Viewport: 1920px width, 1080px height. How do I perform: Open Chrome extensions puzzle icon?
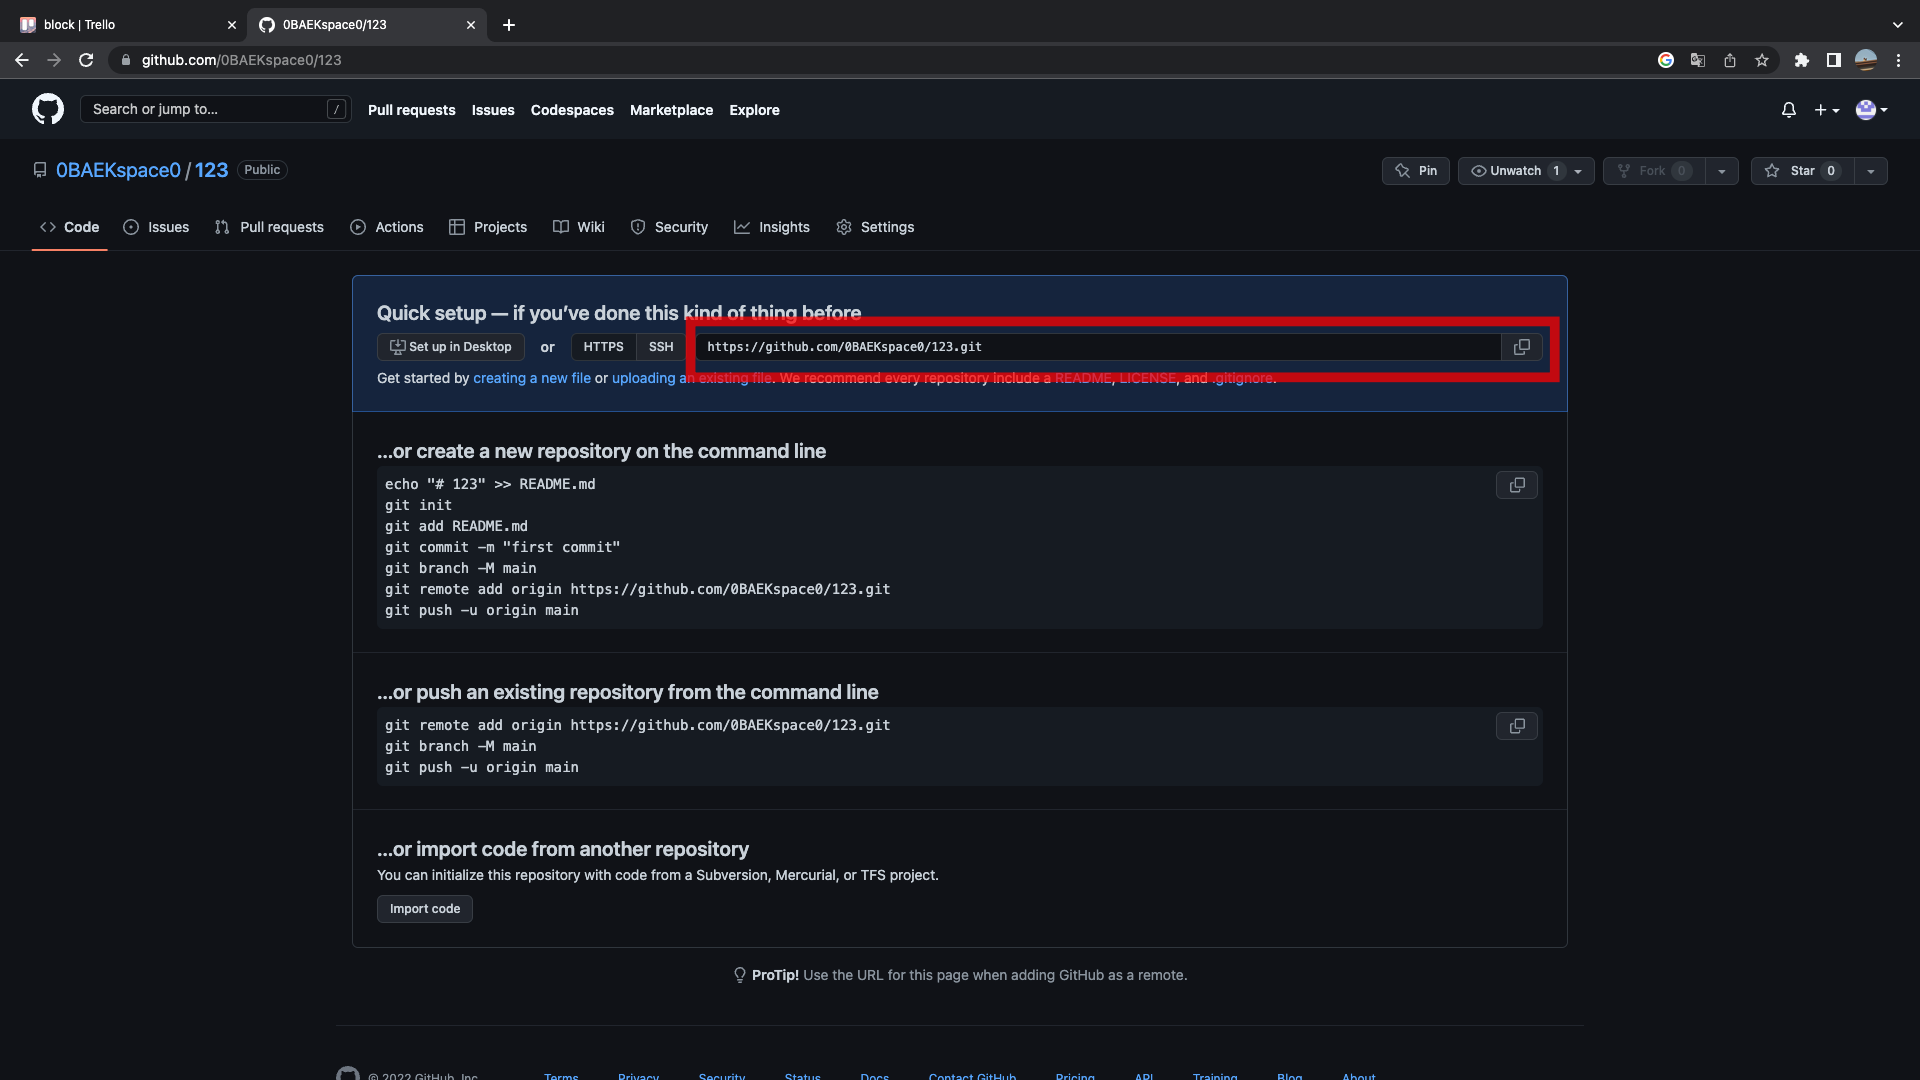point(1801,60)
